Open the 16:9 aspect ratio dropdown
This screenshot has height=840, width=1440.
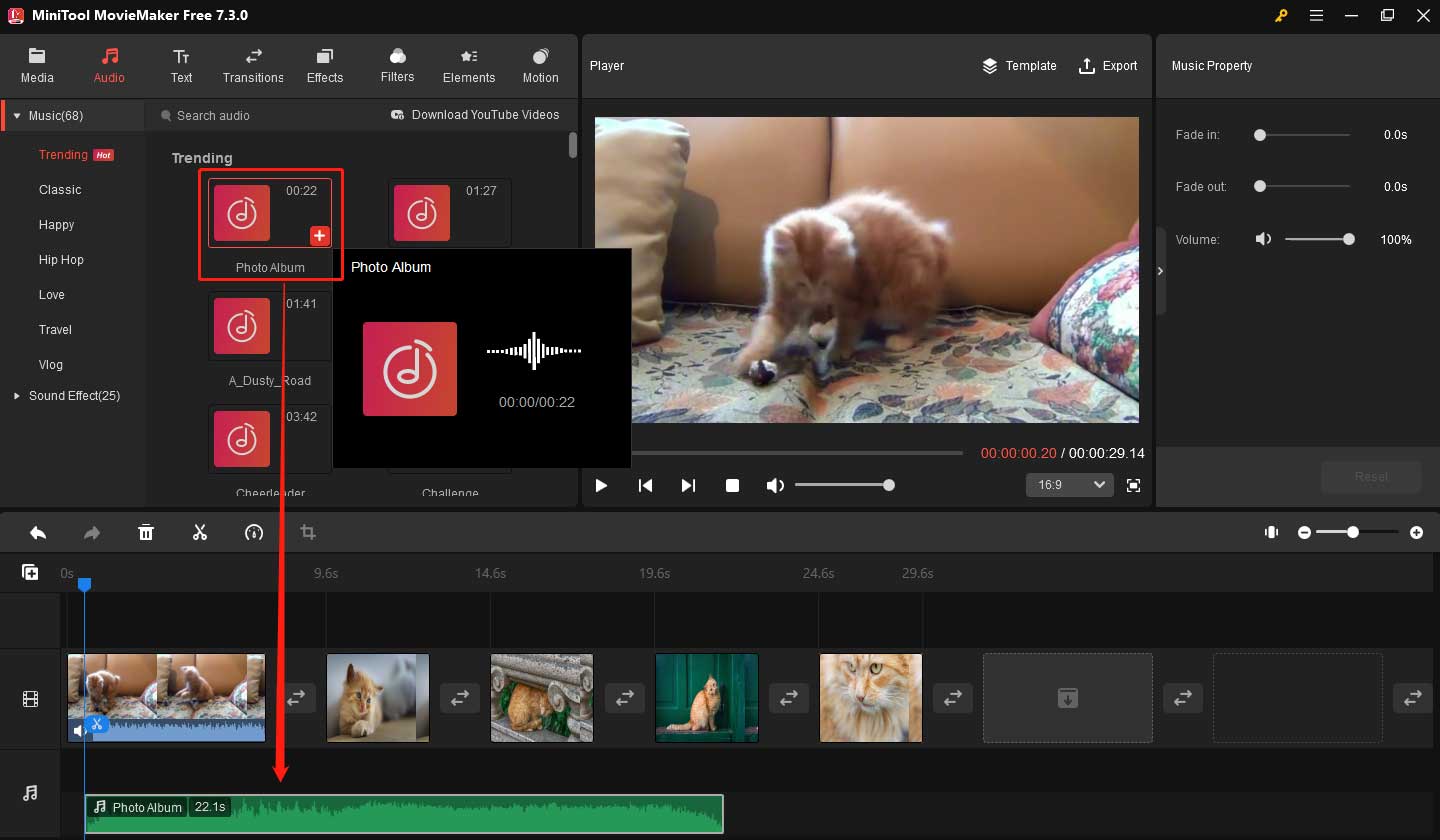tap(1069, 485)
